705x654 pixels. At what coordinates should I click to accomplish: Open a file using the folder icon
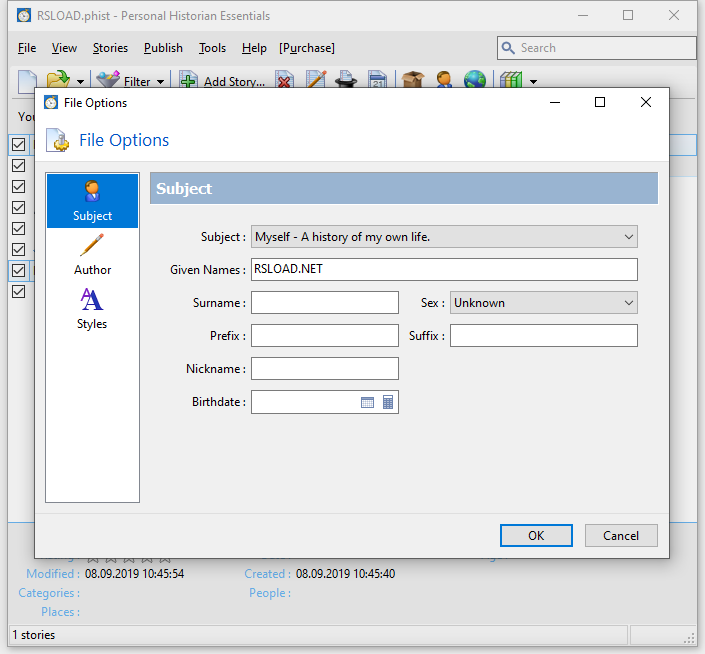click(58, 80)
